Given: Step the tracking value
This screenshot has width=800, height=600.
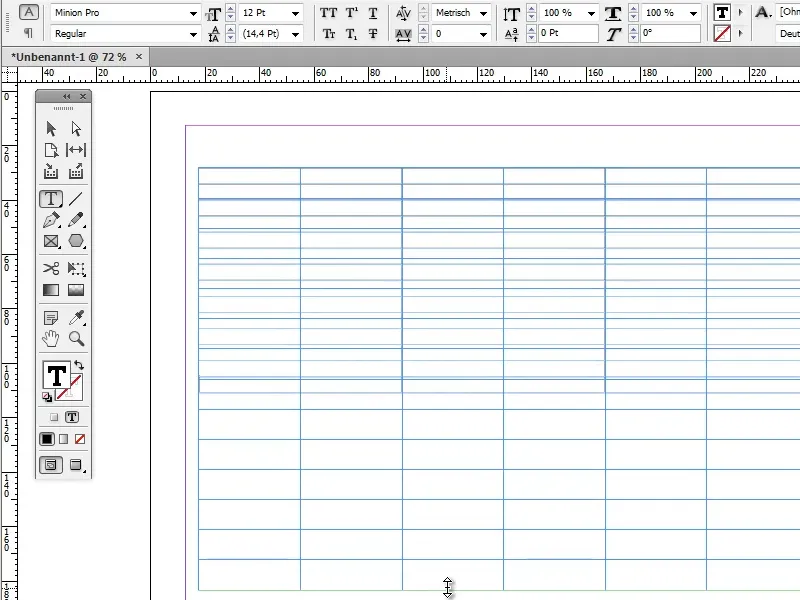Looking at the screenshot, I should pyautogui.click(x=423, y=34).
